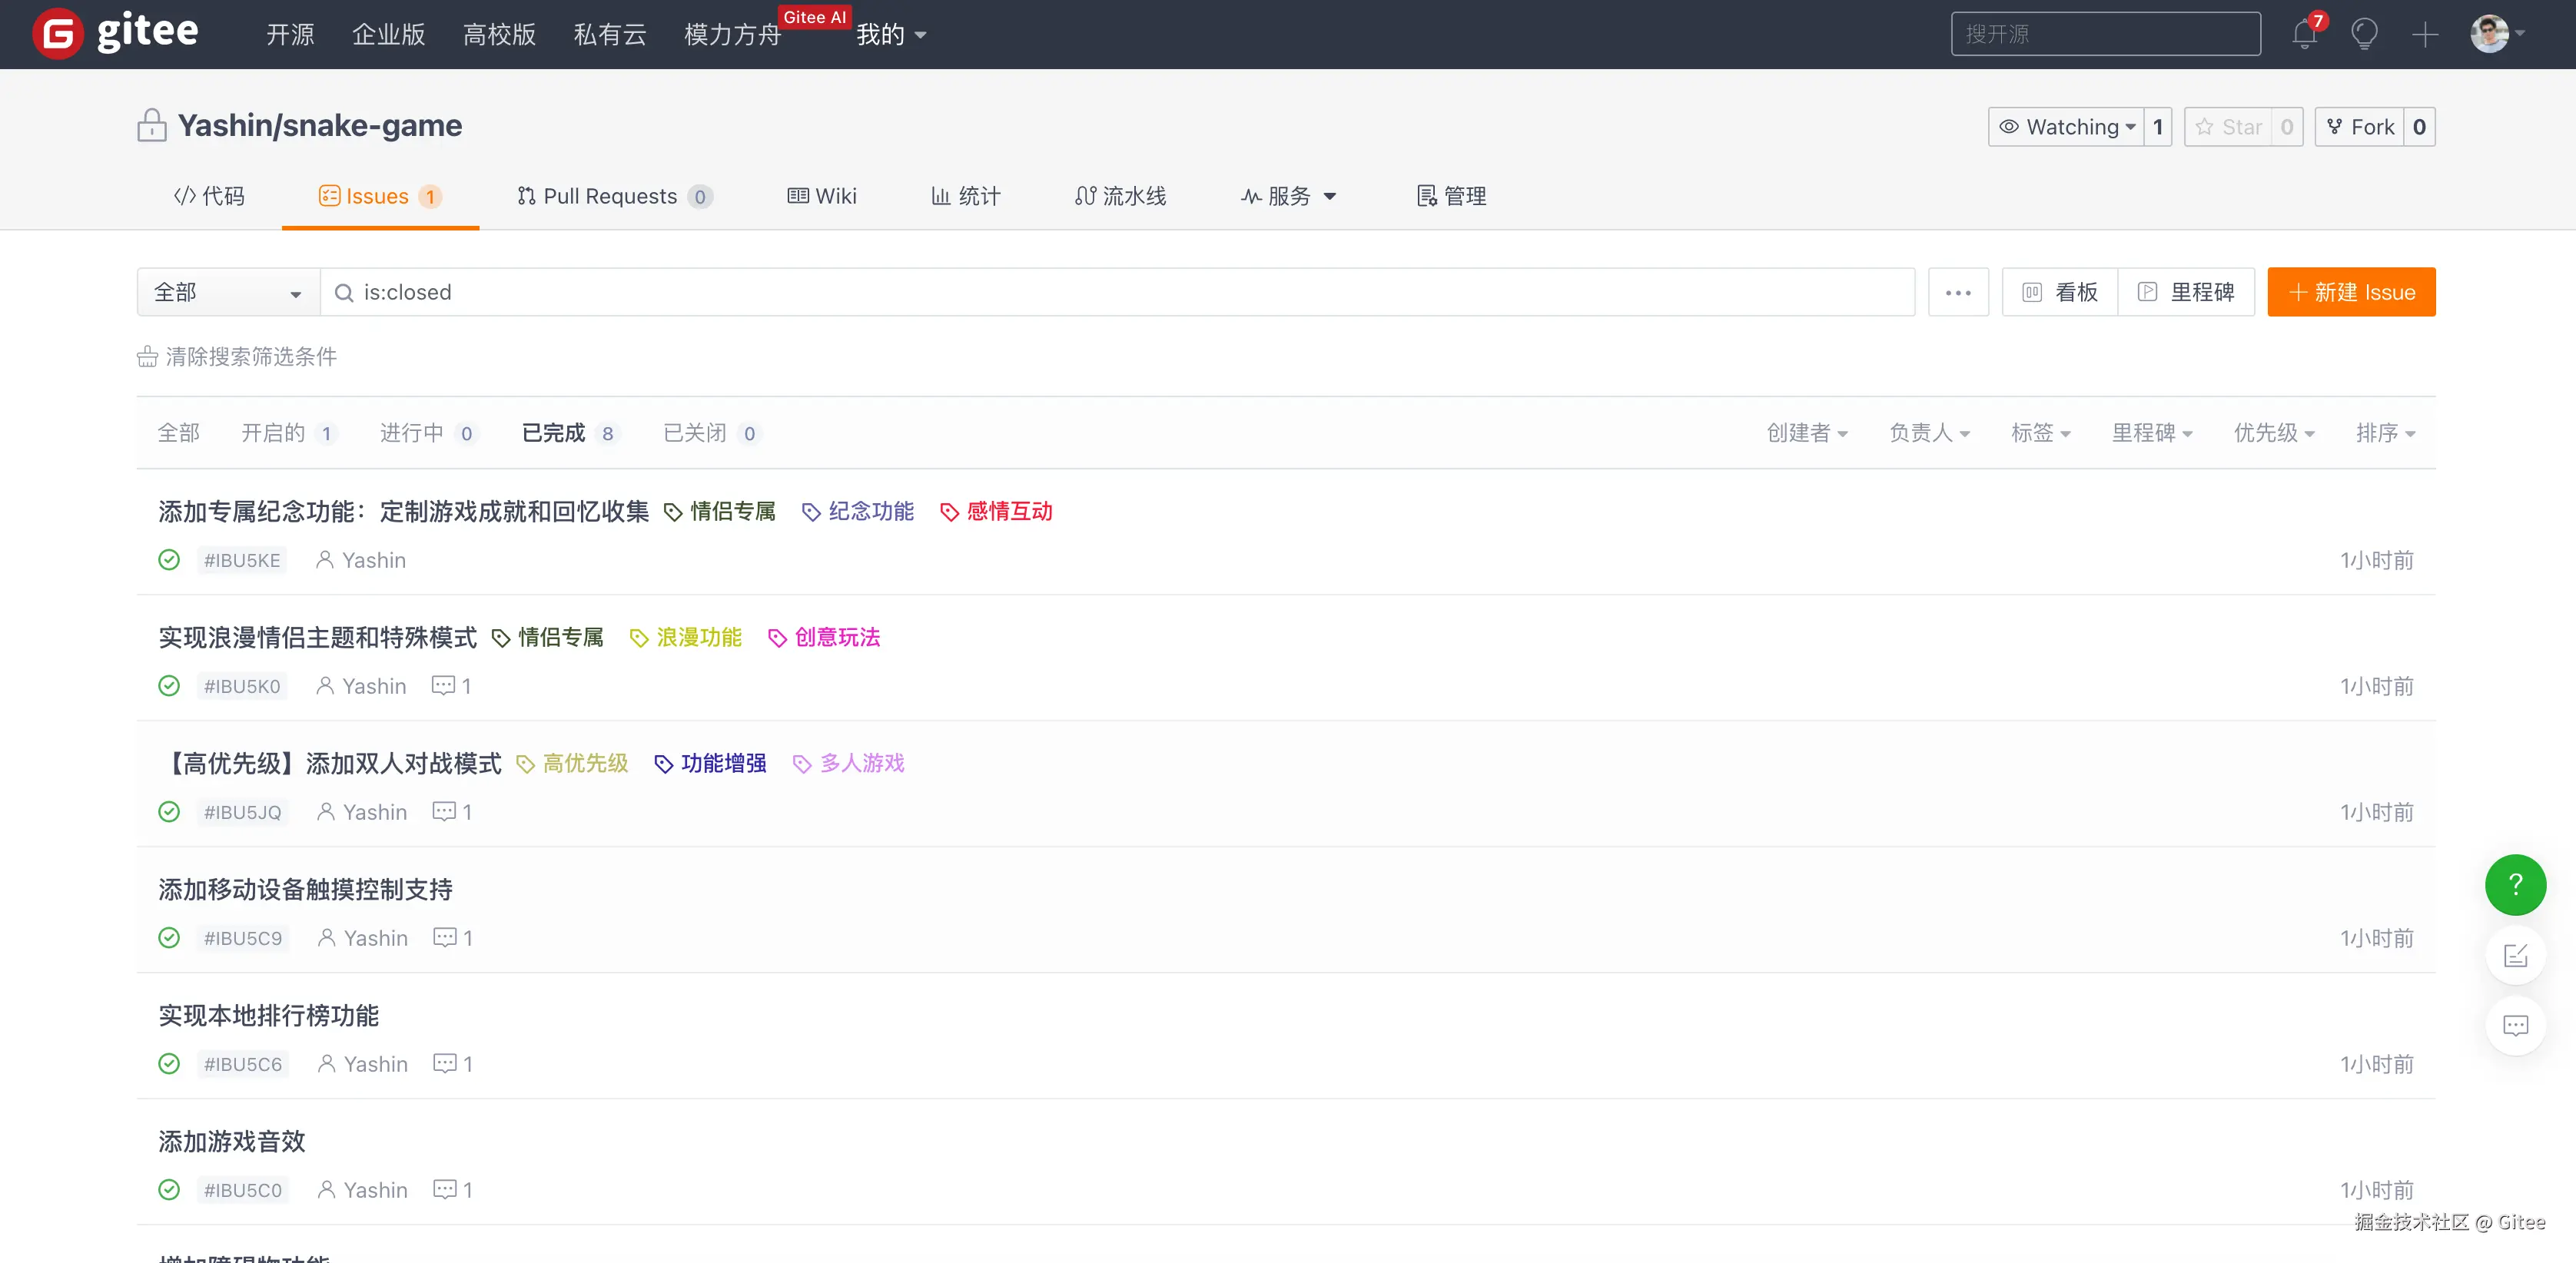This screenshot has width=2576, height=1263.
Task: Click the floating edit feedback icon
Action: (x=2515, y=955)
